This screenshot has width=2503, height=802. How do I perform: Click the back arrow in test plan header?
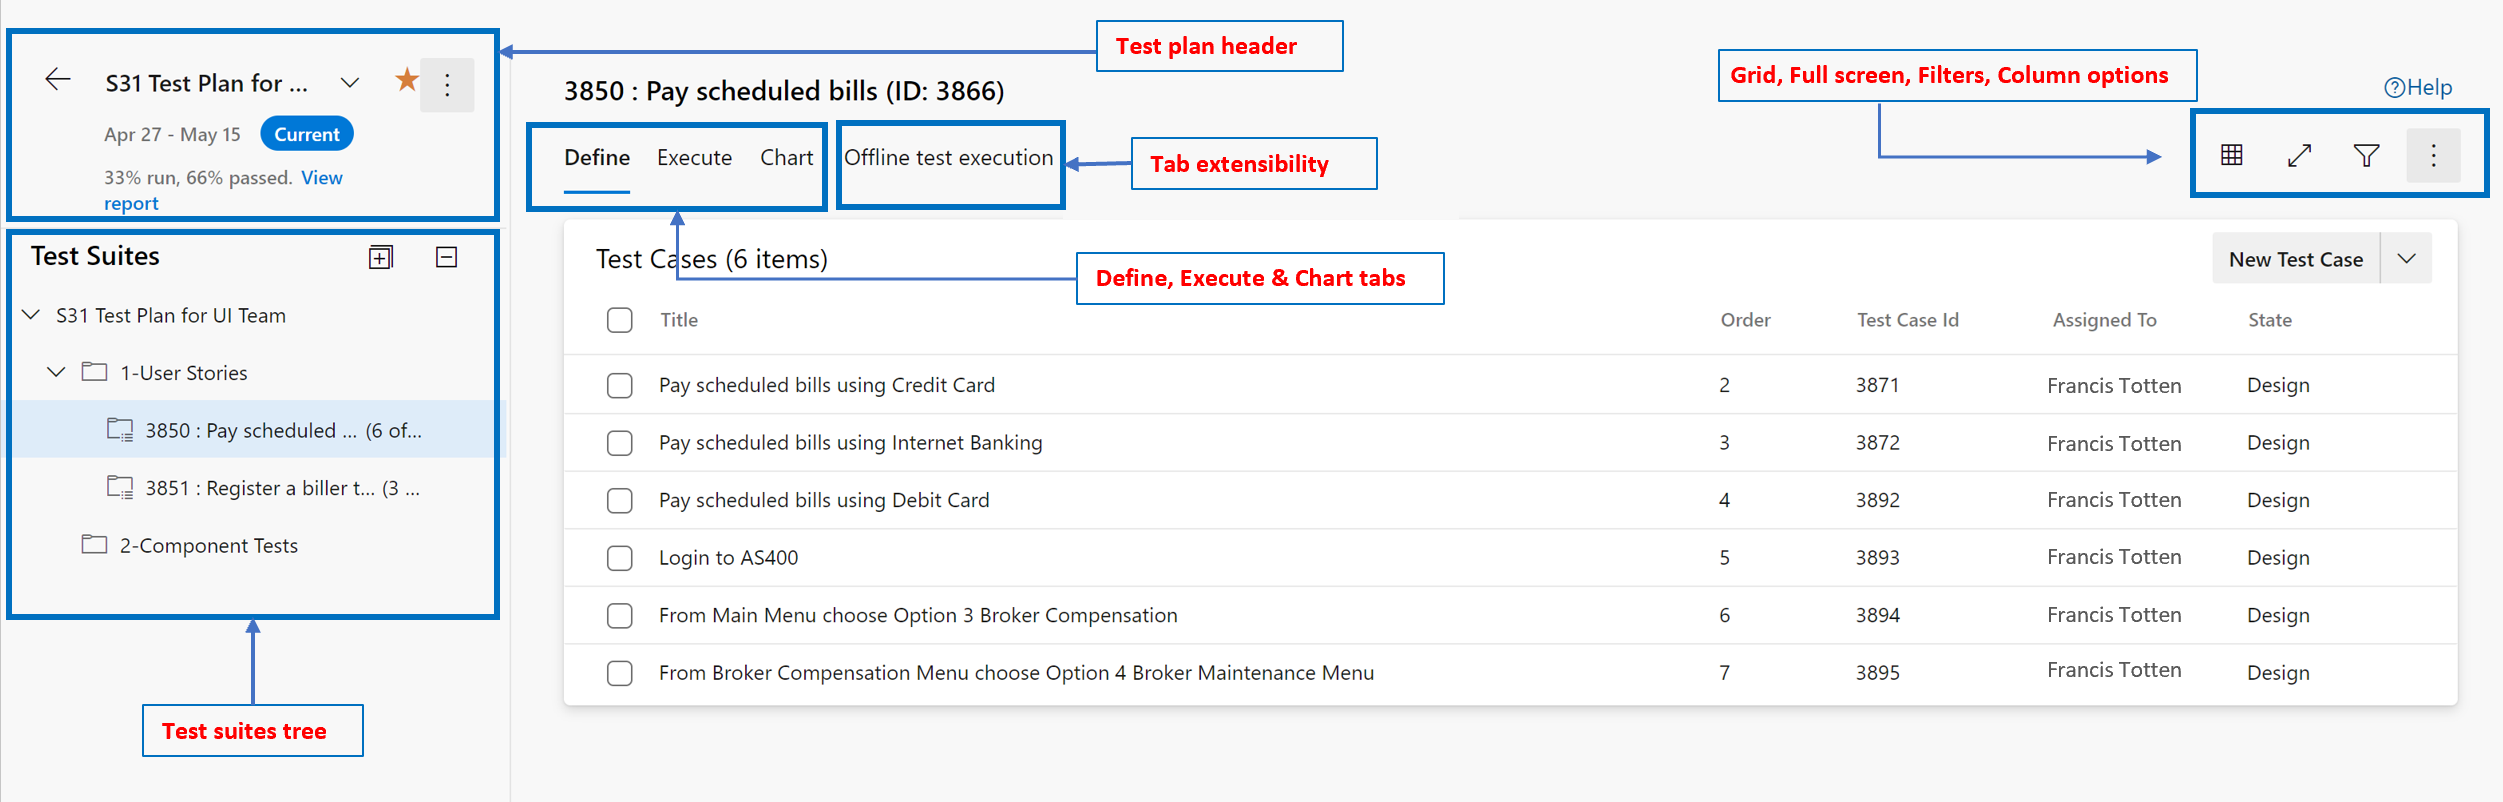click(58, 80)
